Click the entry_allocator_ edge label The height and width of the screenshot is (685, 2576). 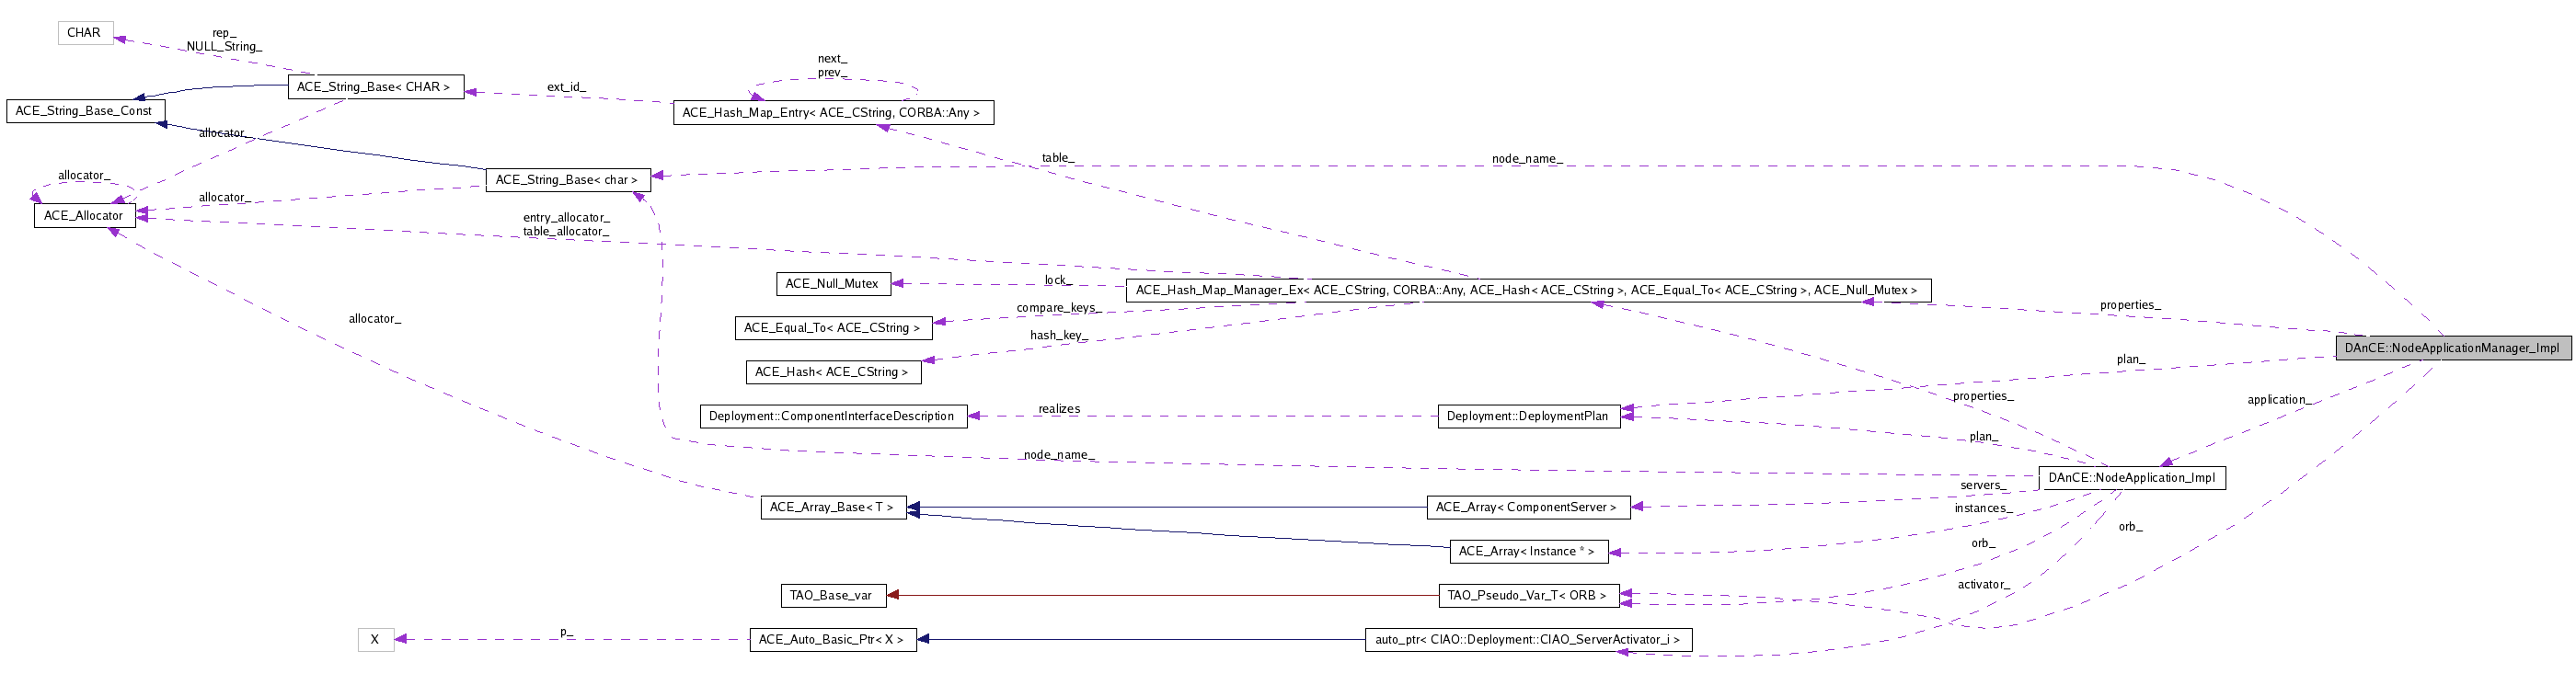[566, 218]
